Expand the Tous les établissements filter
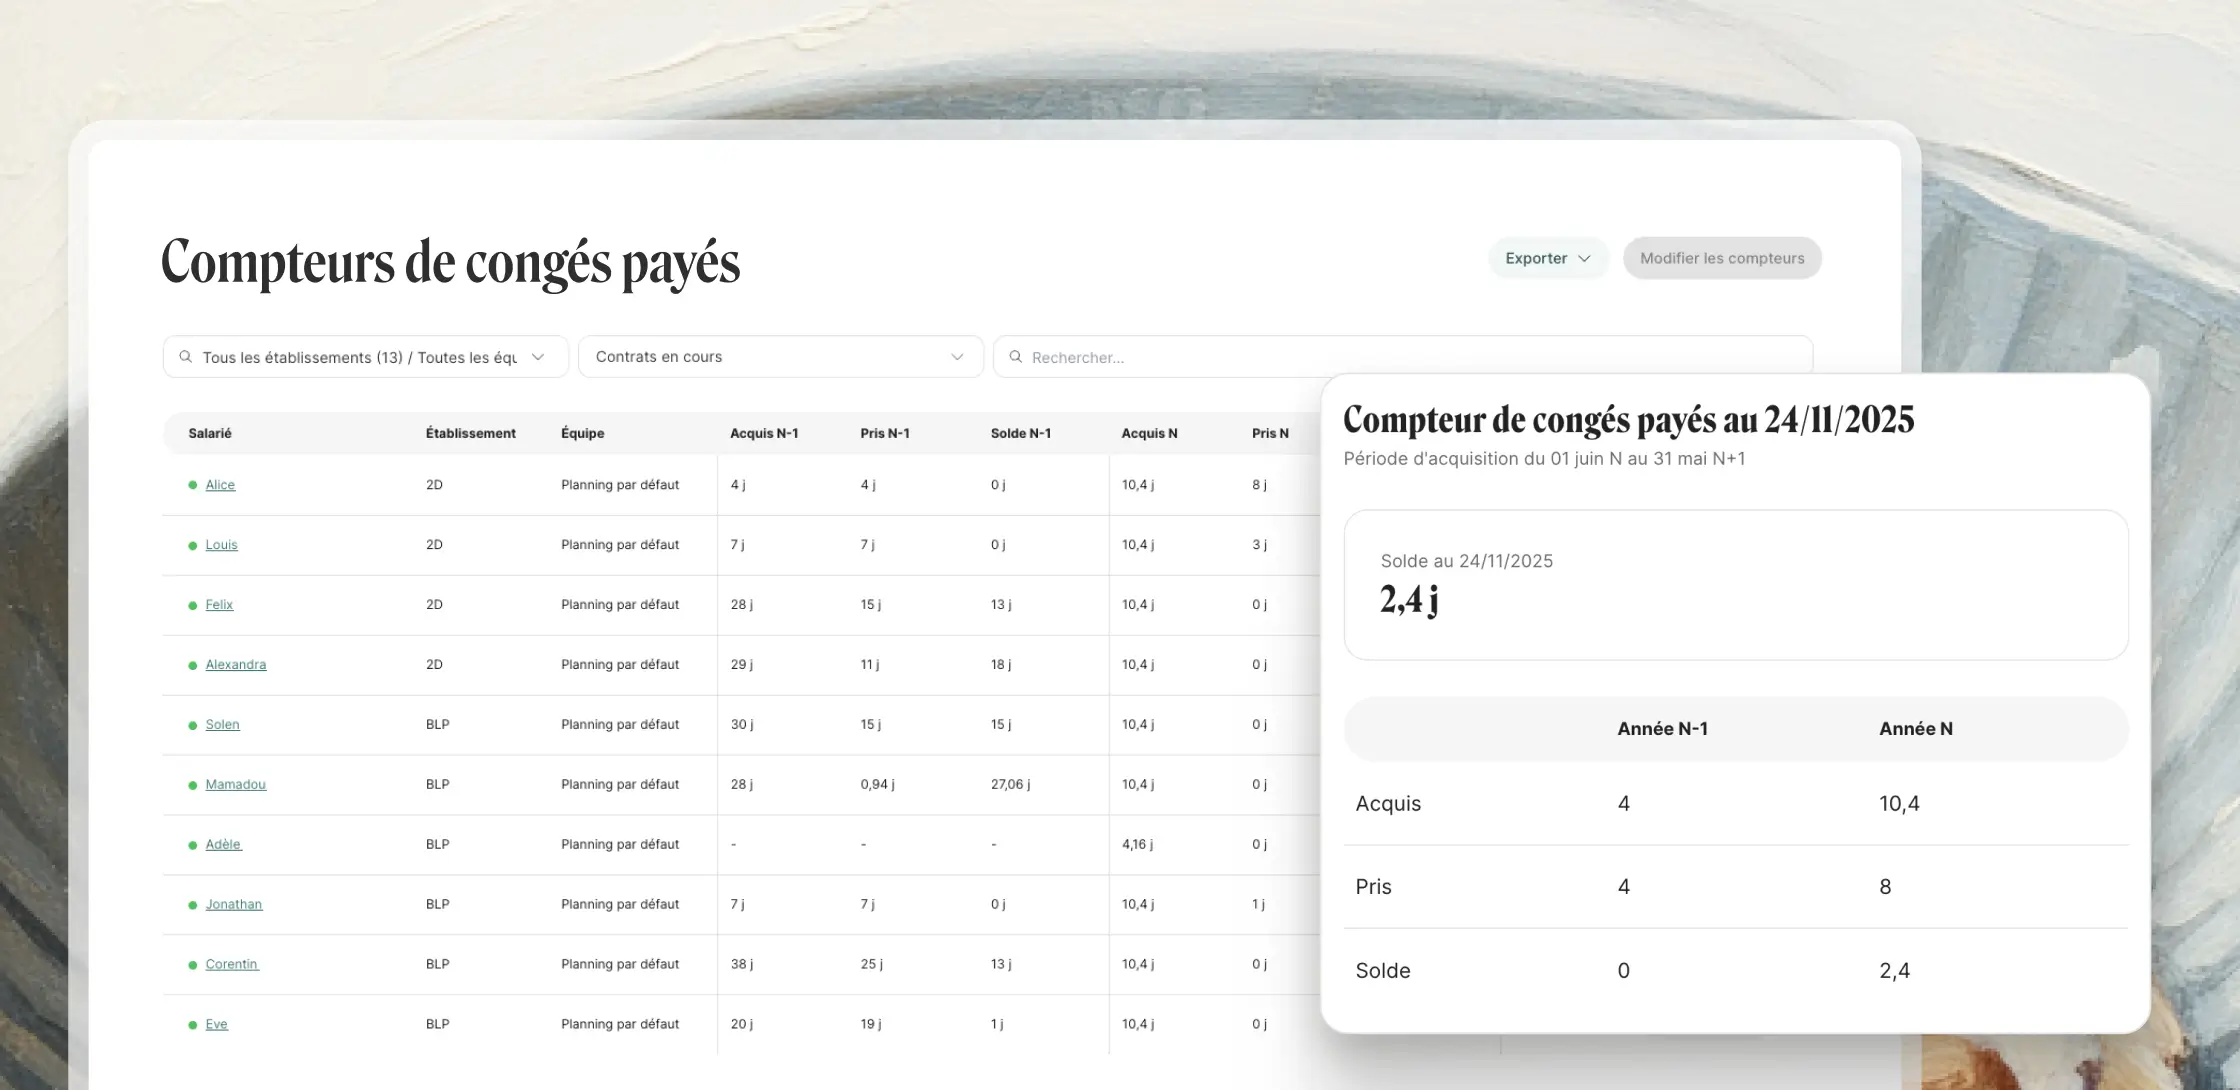2240x1090 pixels. pyautogui.click(x=365, y=357)
